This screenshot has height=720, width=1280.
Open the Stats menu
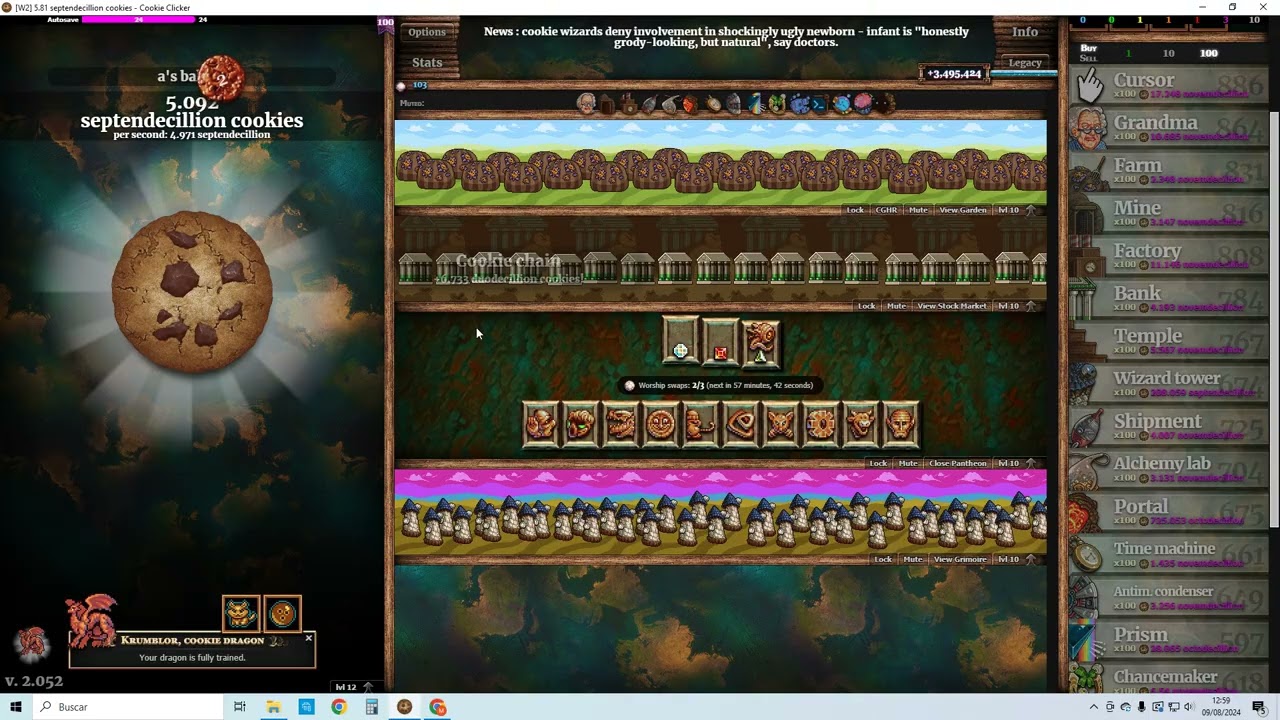click(x=427, y=62)
